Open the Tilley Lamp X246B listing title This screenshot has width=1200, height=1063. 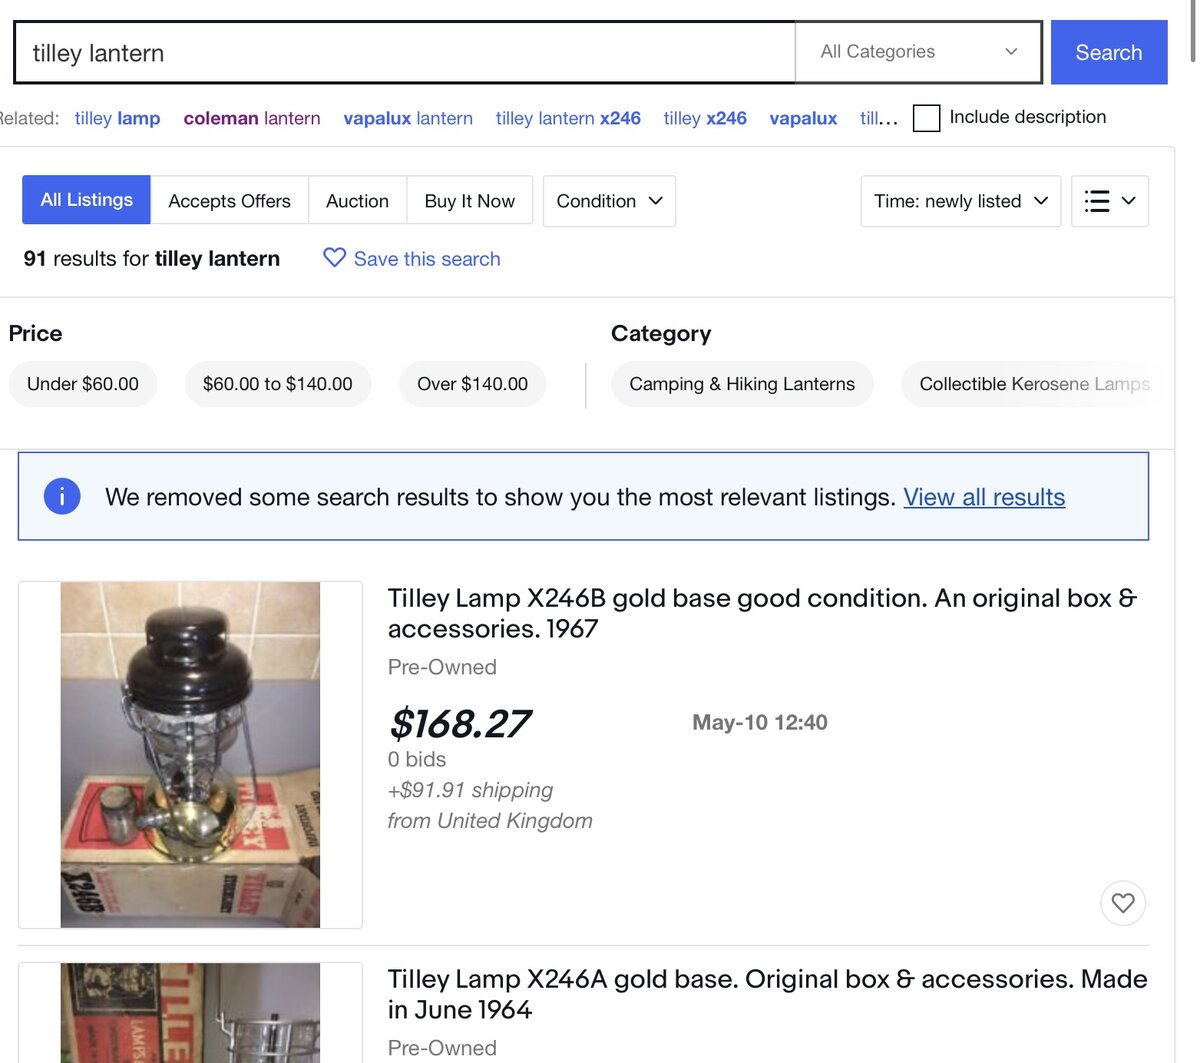[762, 613]
